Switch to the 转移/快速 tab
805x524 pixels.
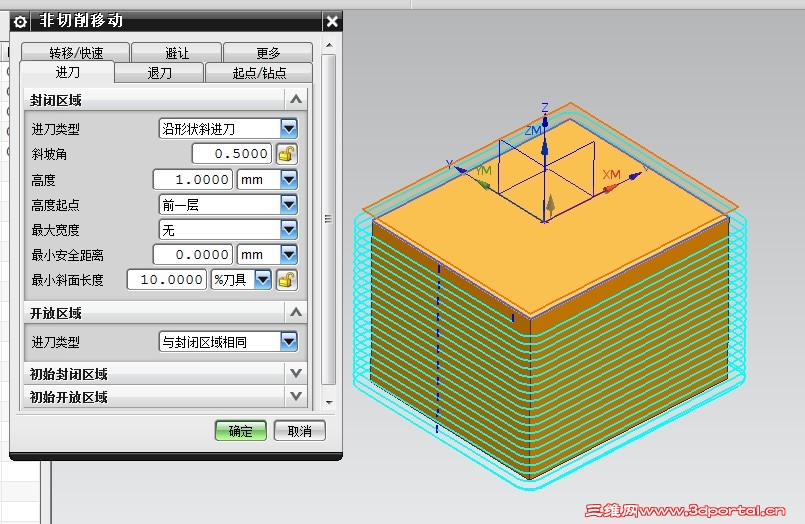click(75, 52)
